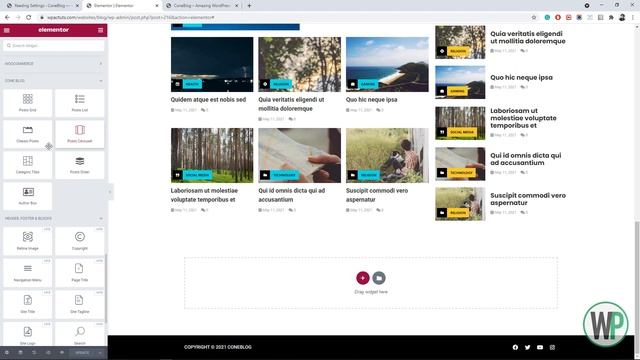
Task: Select the Retina Image widget
Action: point(28,241)
